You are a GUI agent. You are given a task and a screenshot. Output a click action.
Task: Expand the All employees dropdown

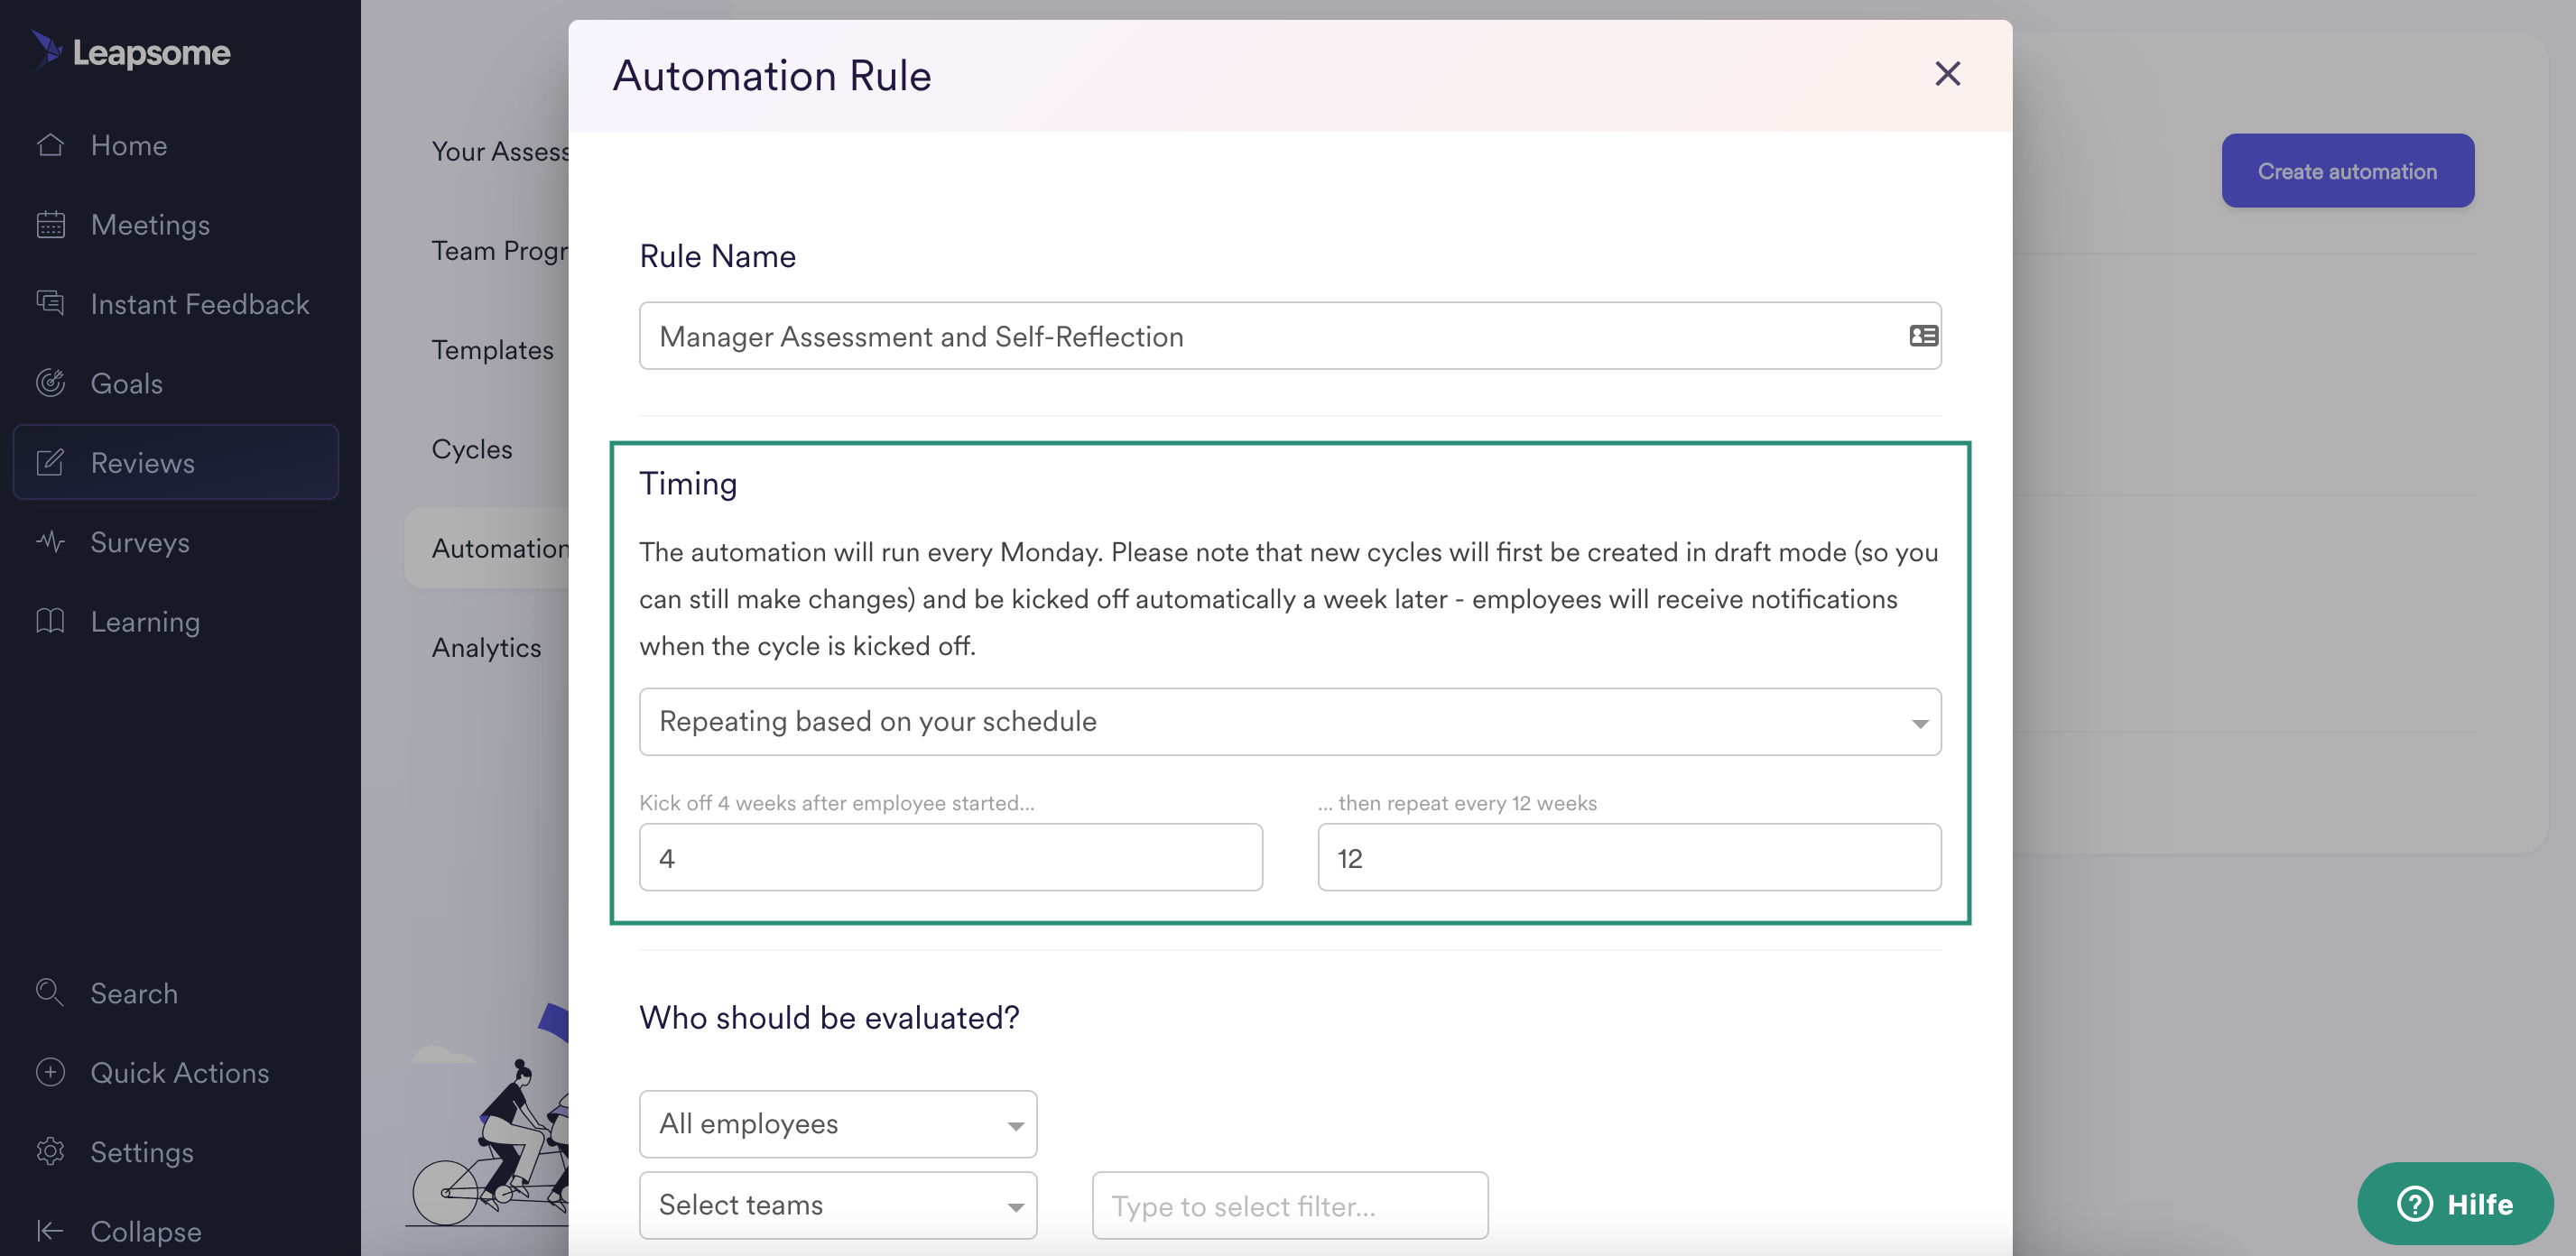coord(837,1124)
